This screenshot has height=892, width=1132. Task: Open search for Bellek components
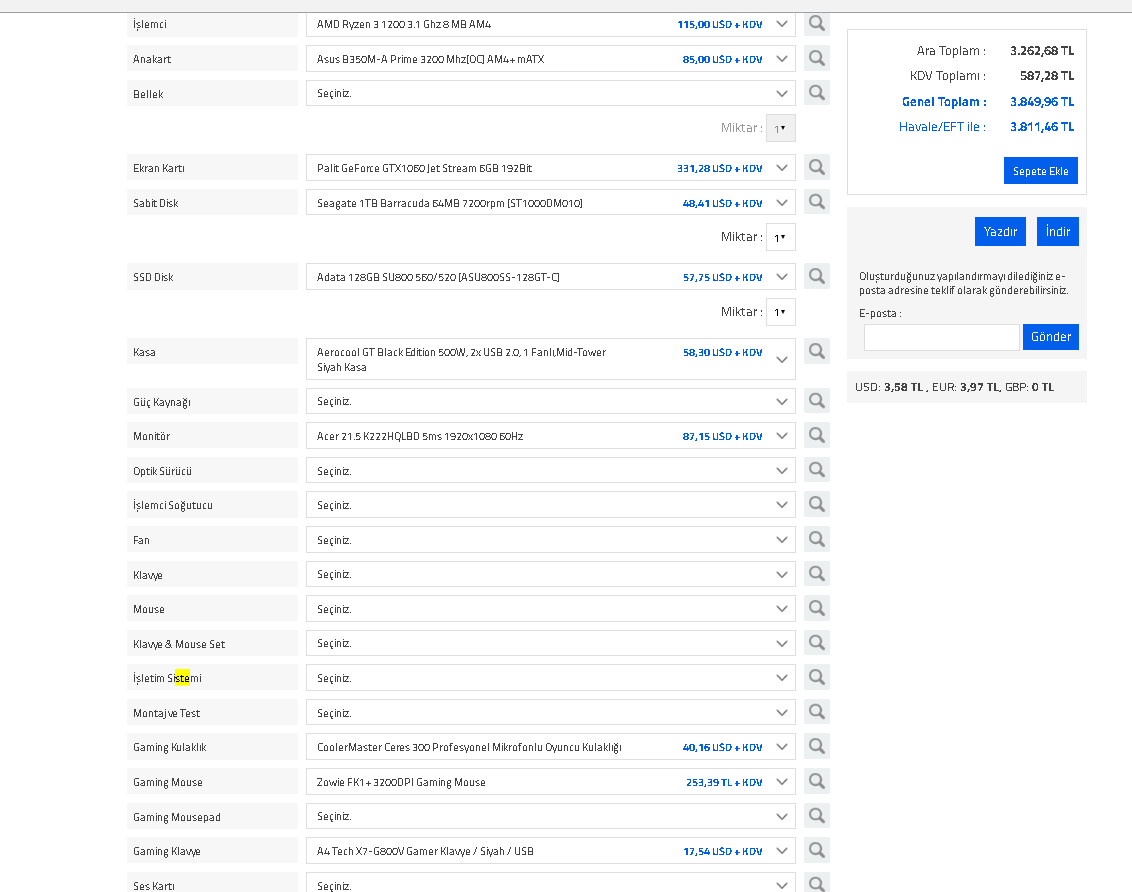817,92
